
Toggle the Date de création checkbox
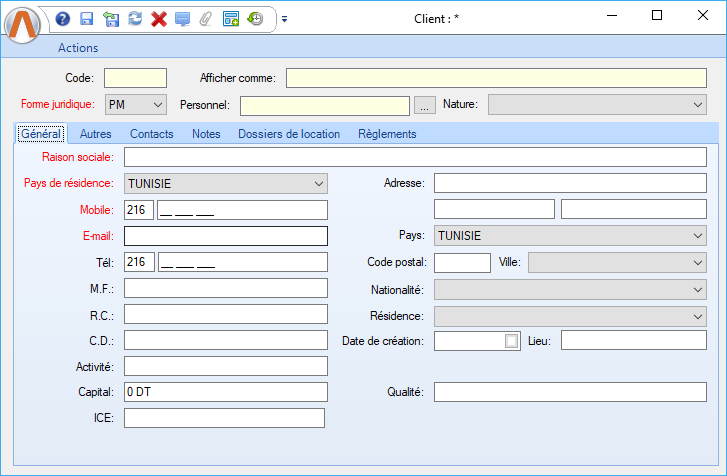512,341
